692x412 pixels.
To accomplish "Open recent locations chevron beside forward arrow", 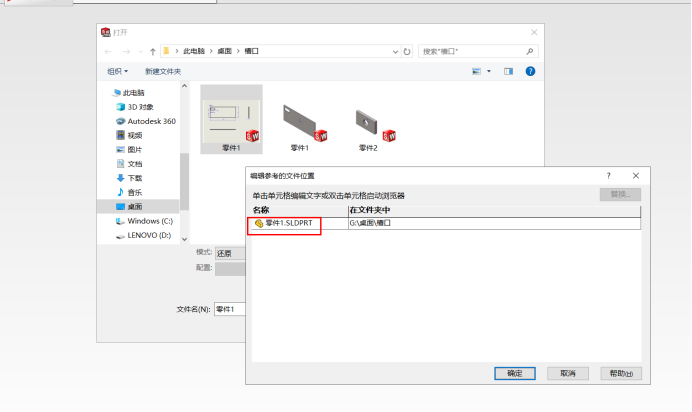I will click(x=140, y=52).
